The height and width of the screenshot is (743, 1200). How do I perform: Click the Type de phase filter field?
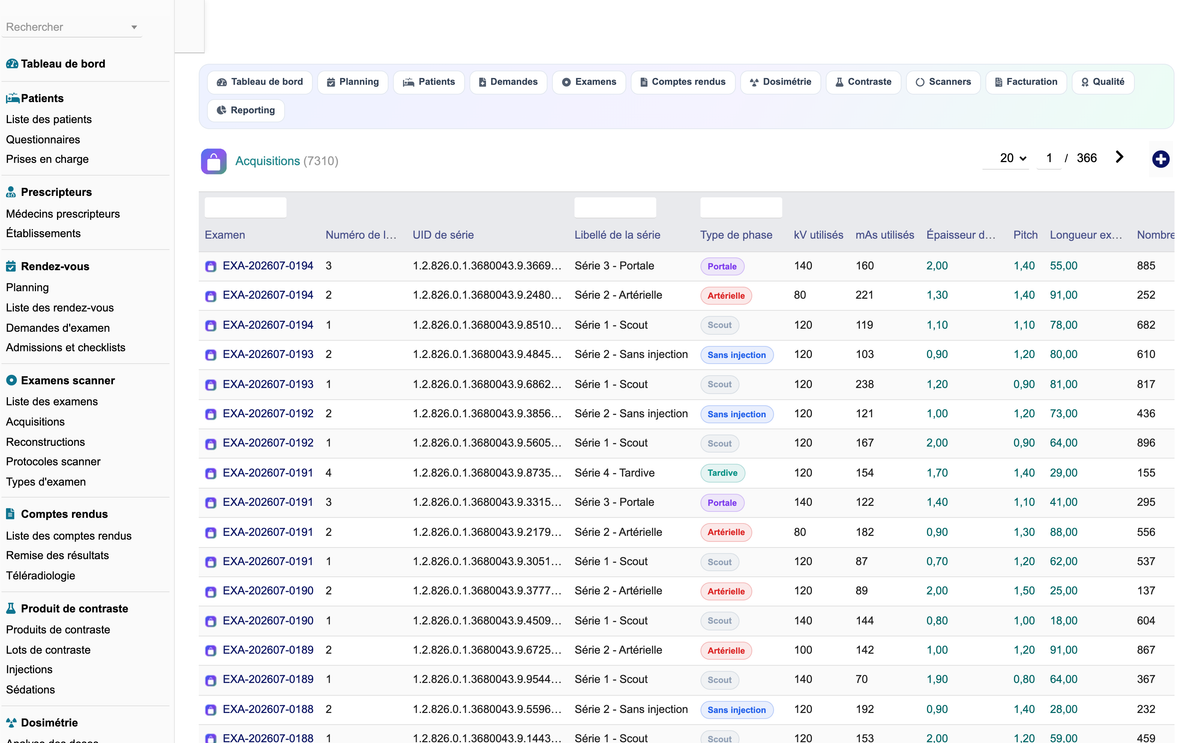pyautogui.click(x=741, y=207)
